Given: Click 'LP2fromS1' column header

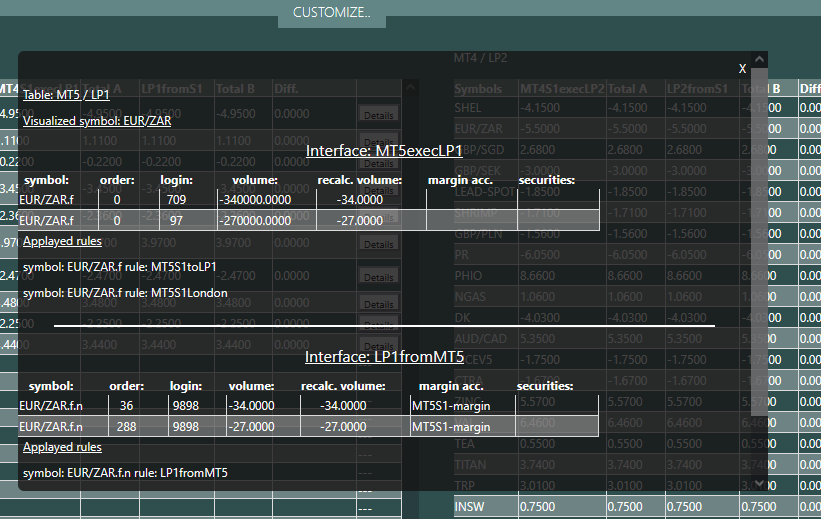Looking at the screenshot, I should [x=697, y=89].
